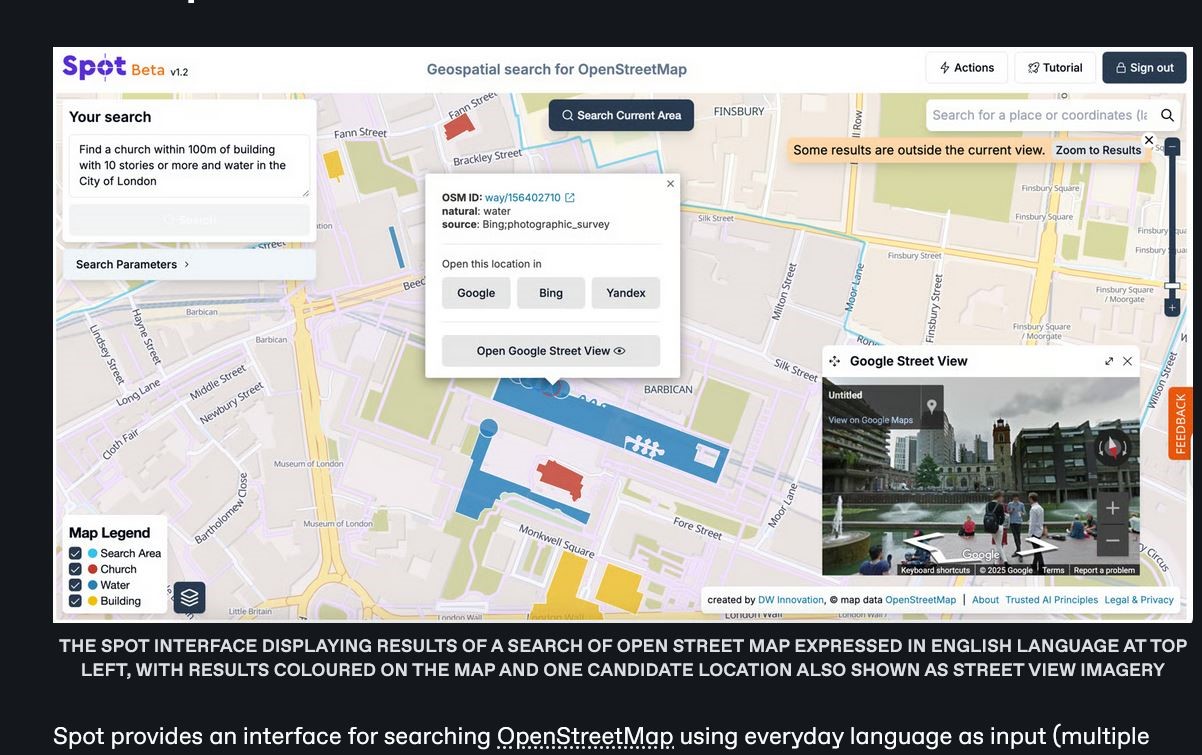Zoom in Street View with plus icon
Image resolution: width=1202 pixels, height=755 pixels.
click(1112, 508)
